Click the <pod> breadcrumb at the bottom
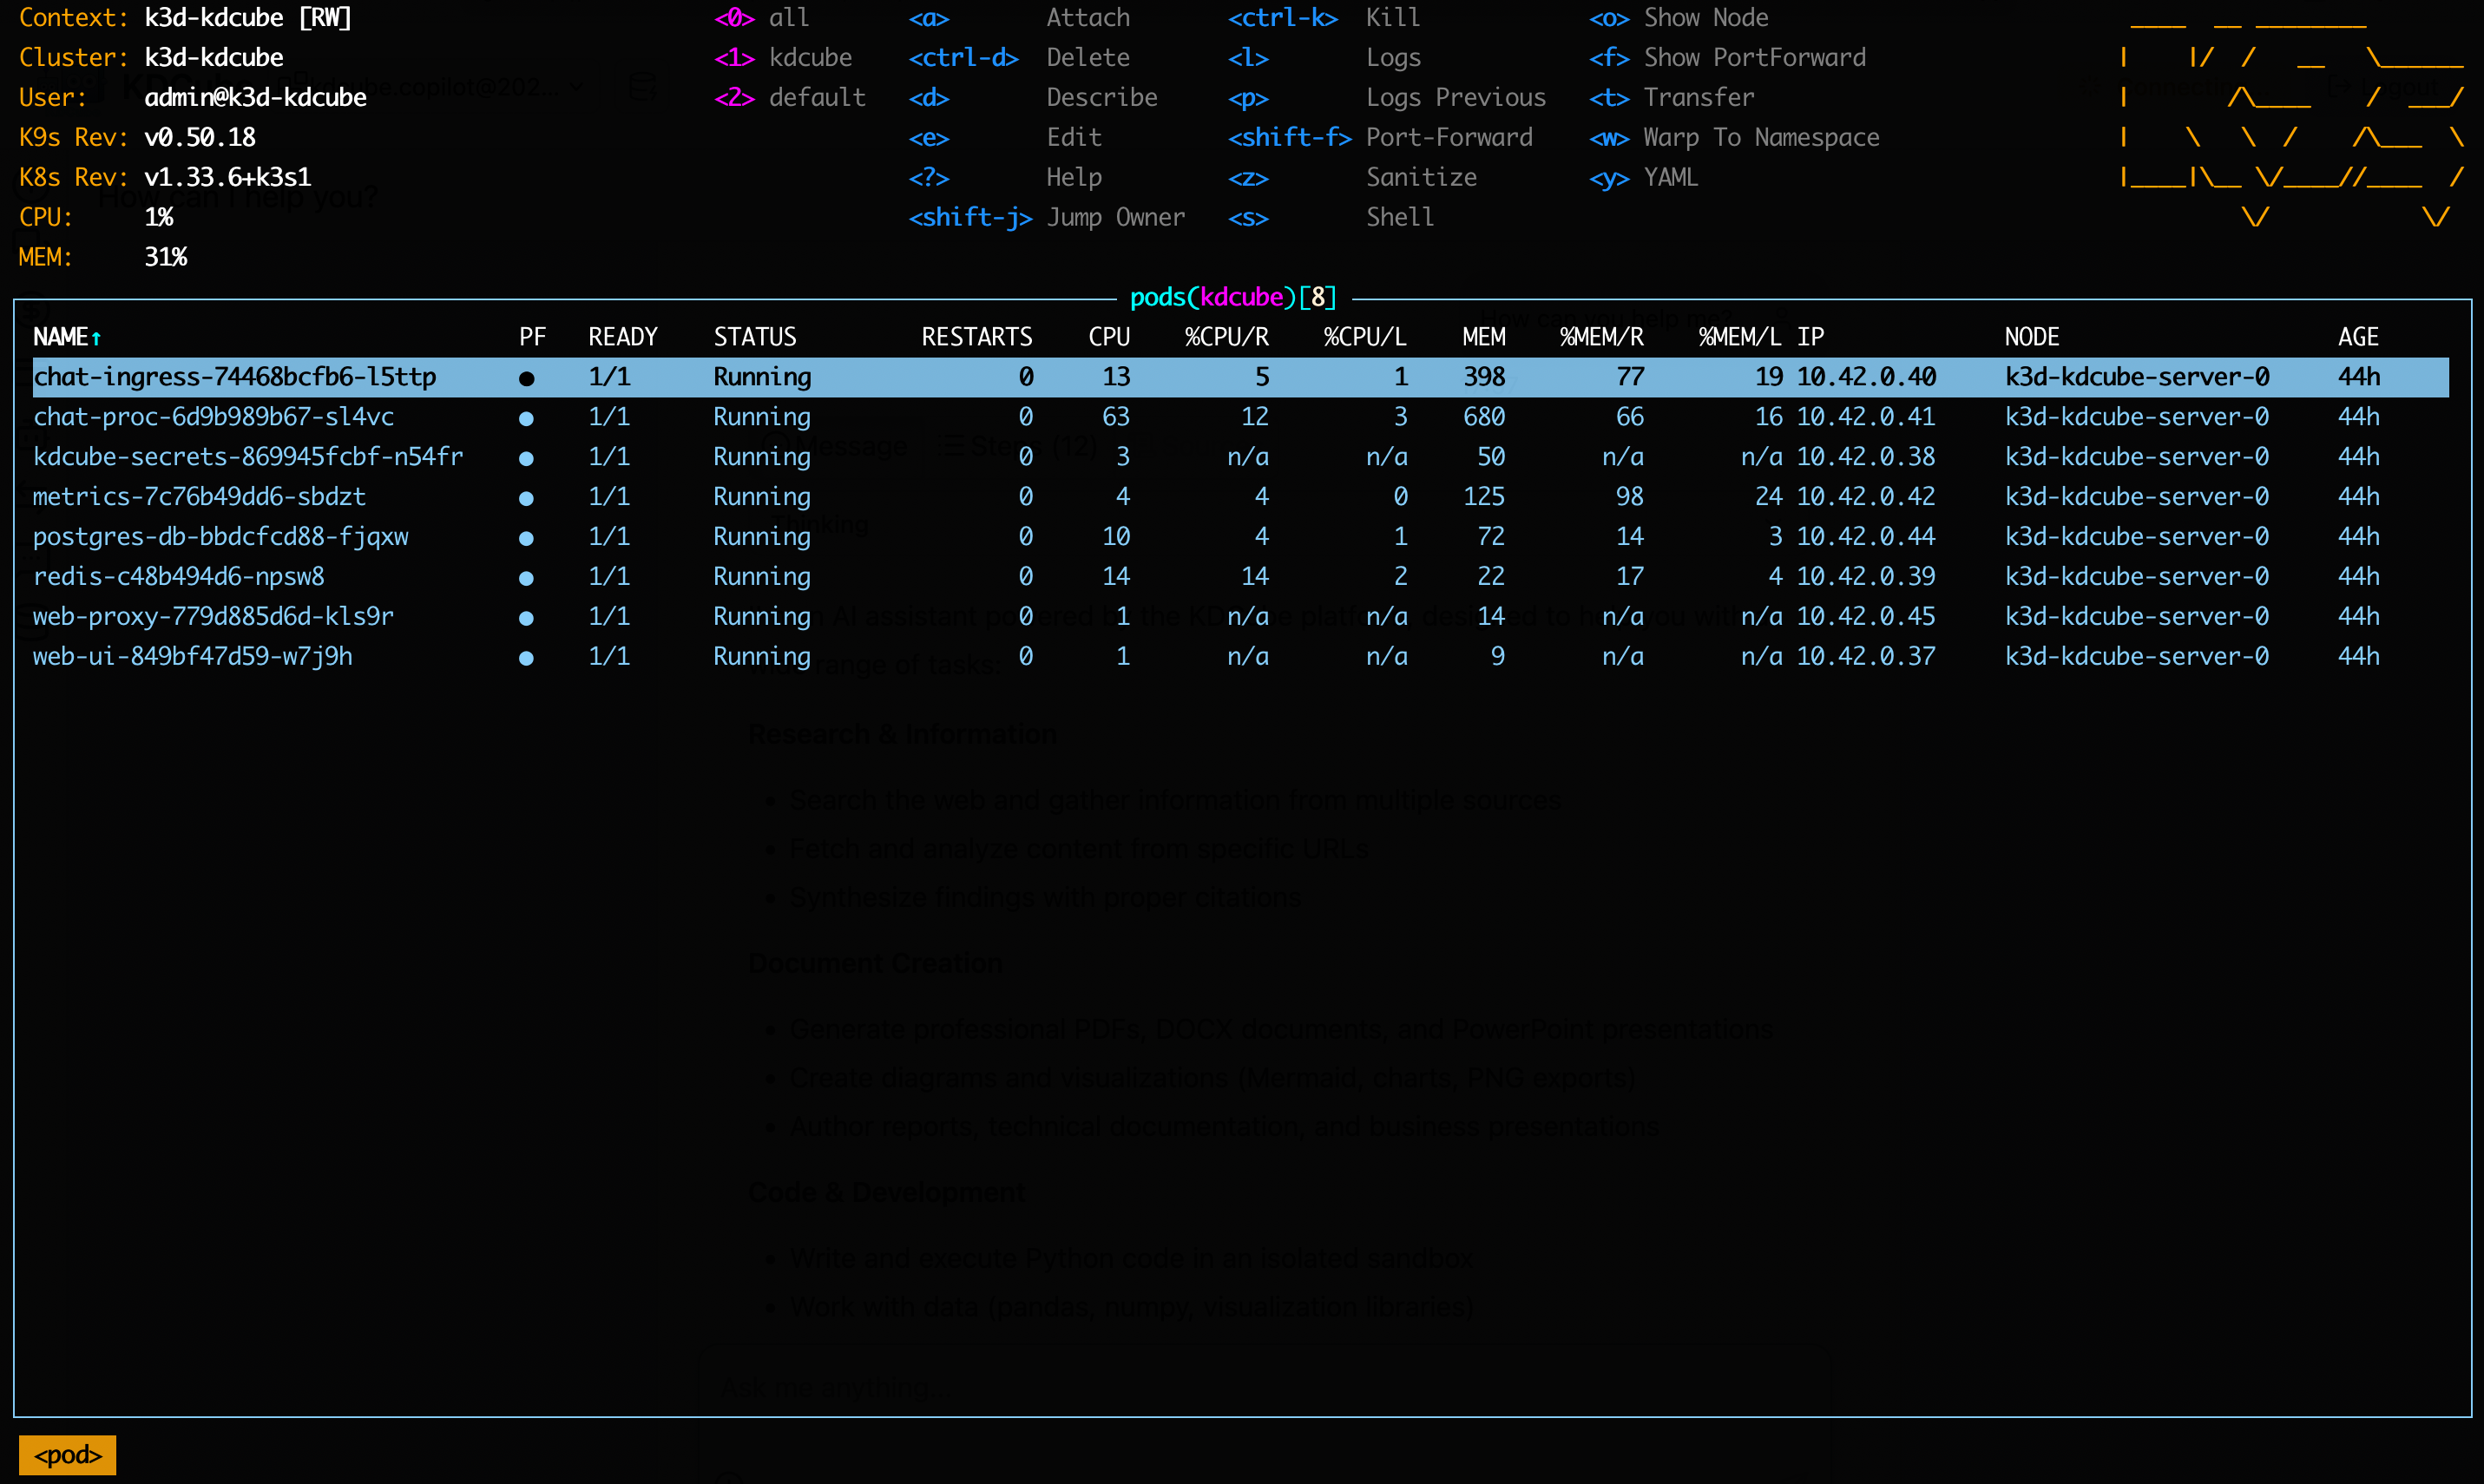 pyautogui.click(x=67, y=1455)
